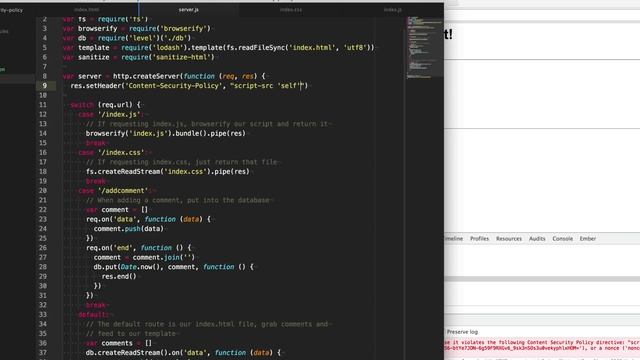Click line number 9 in the gutter
Screen dimensions: 640x360
click(x=44, y=86)
